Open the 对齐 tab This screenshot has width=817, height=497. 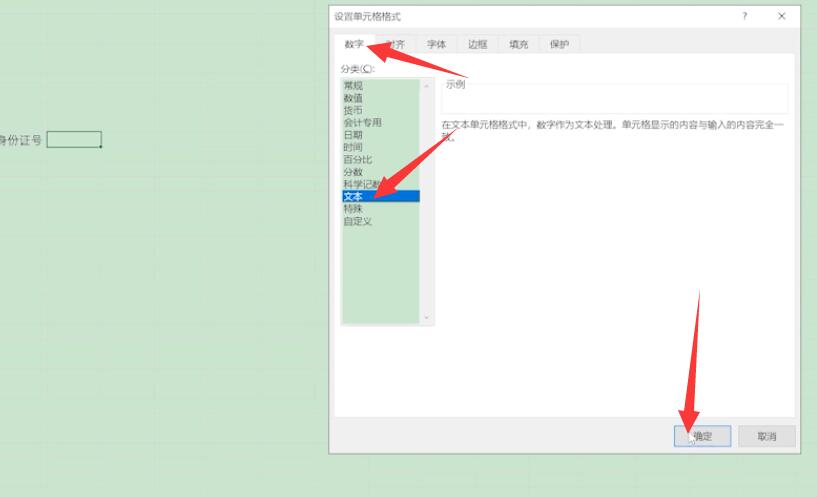(x=396, y=44)
